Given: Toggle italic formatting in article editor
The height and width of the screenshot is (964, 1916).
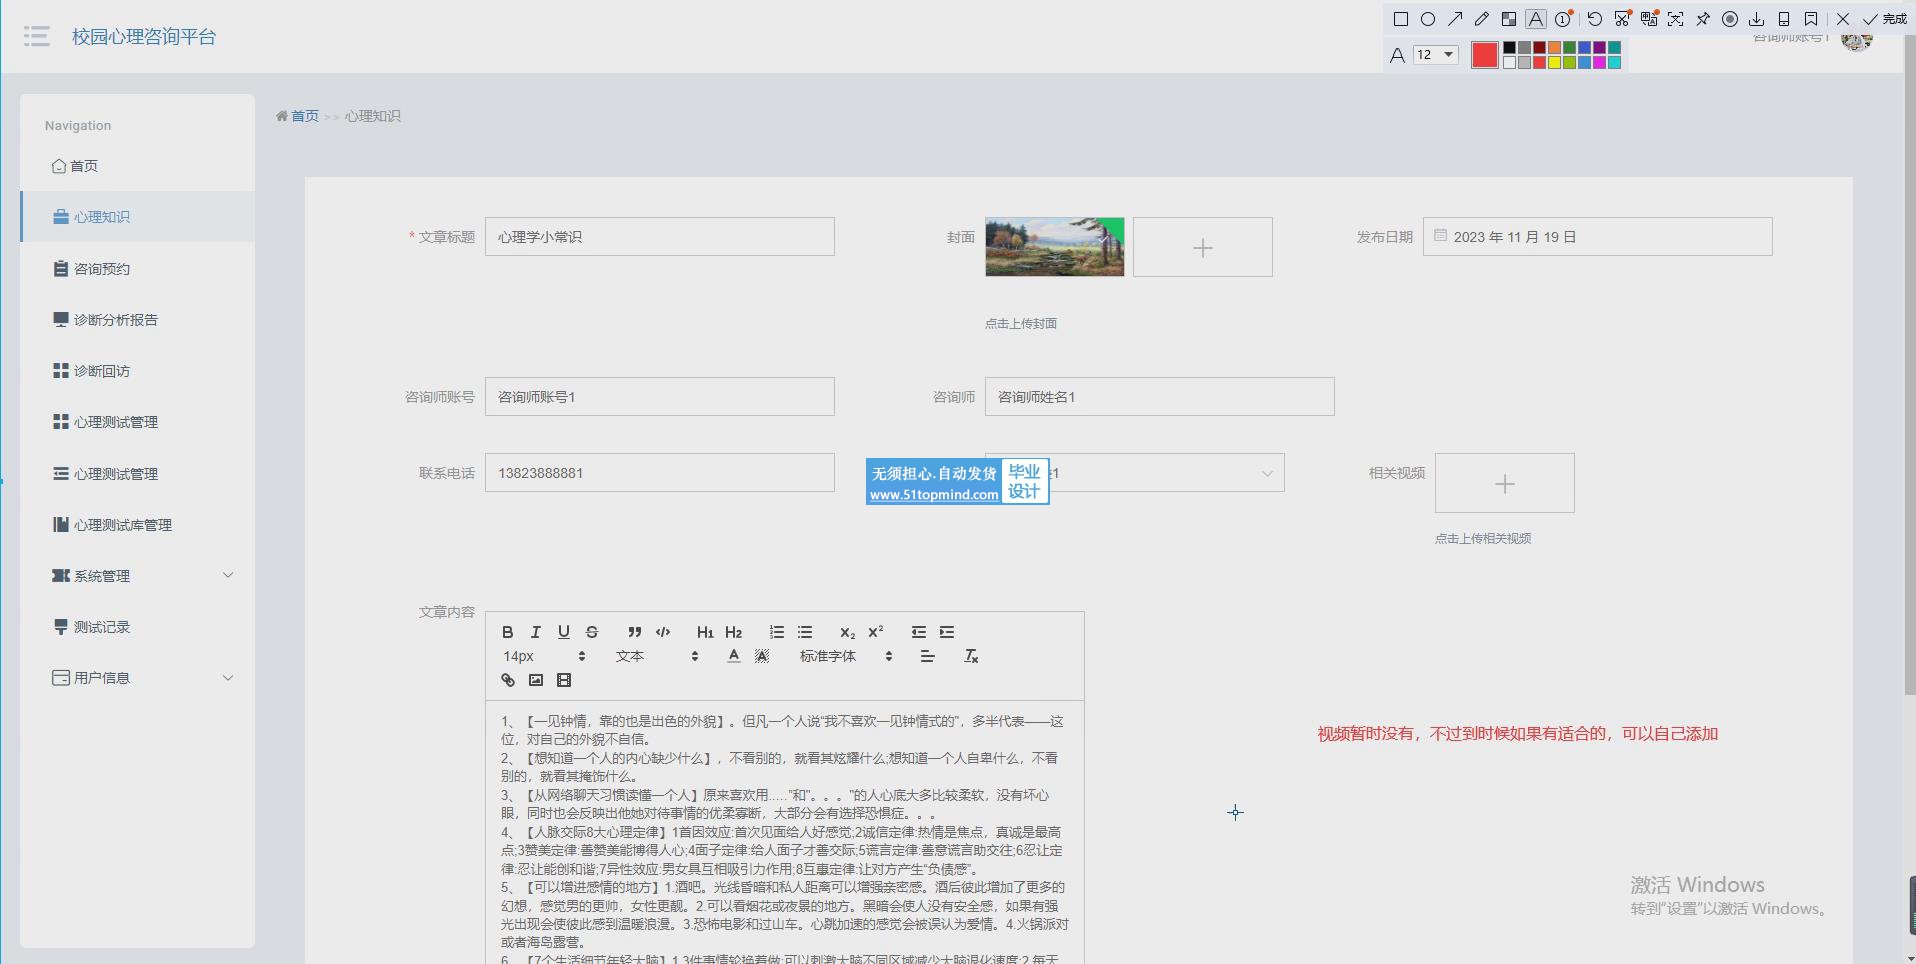Looking at the screenshot, I should (x=536, y=632).
